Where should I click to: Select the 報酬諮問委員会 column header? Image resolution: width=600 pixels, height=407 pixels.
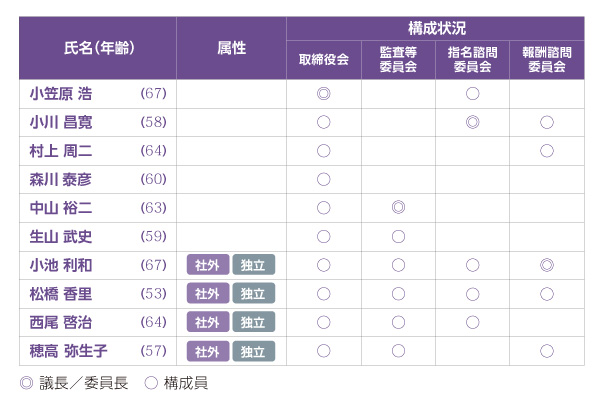546,60
